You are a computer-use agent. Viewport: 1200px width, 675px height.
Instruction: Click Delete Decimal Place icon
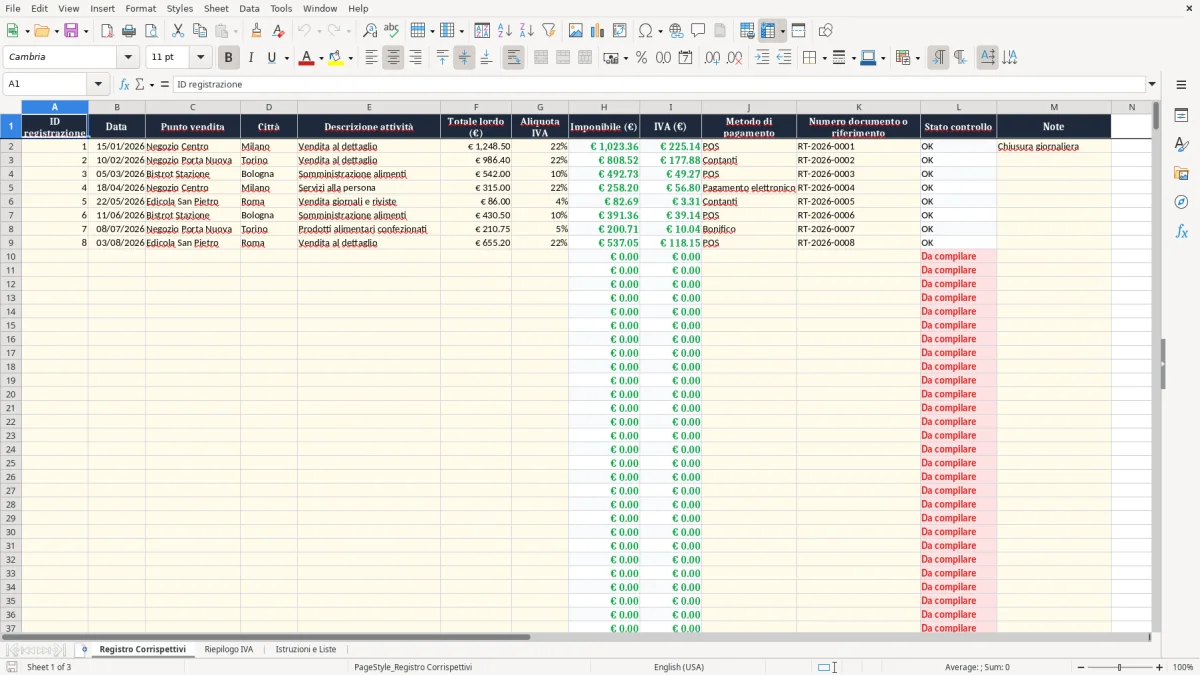[734, 58]
